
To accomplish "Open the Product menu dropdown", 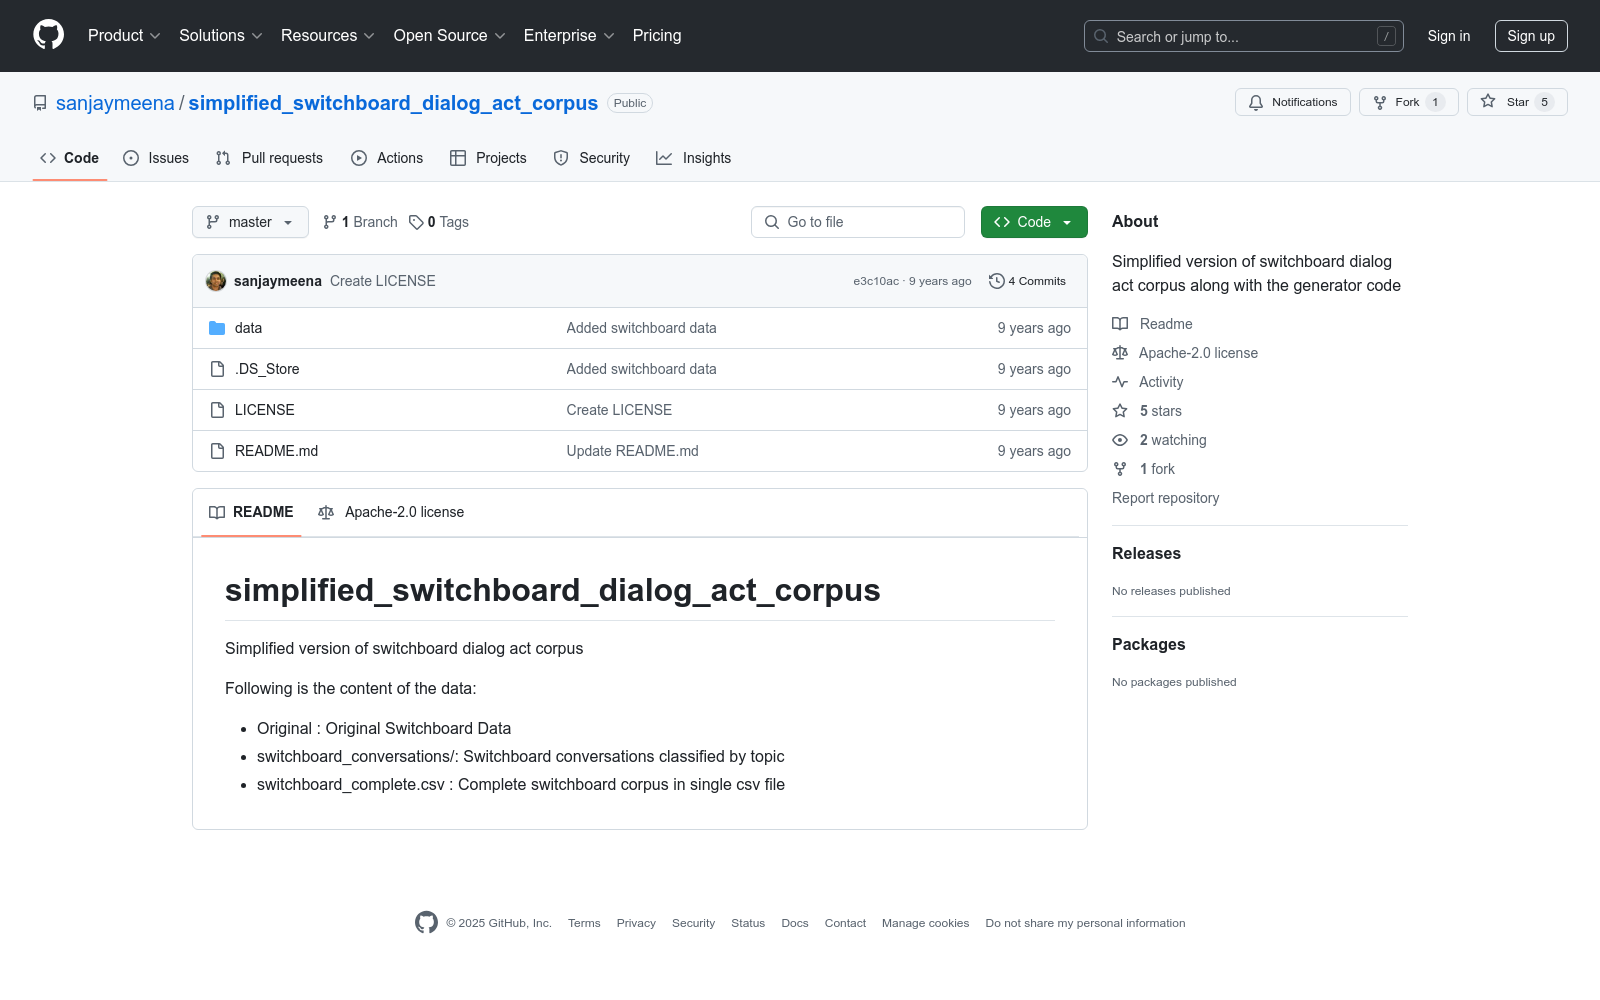I will pyautogui.click(x=123, y=36).
